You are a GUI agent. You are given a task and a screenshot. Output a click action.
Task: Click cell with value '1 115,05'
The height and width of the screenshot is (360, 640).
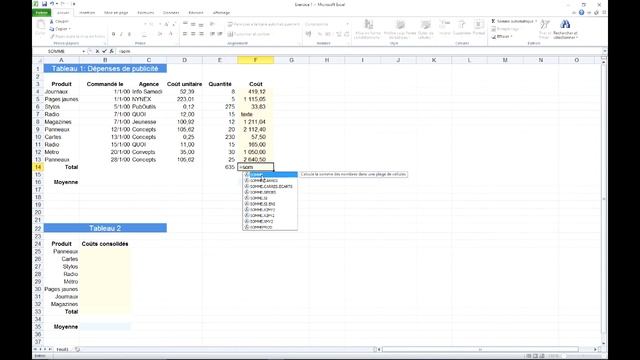coord(256,99)
